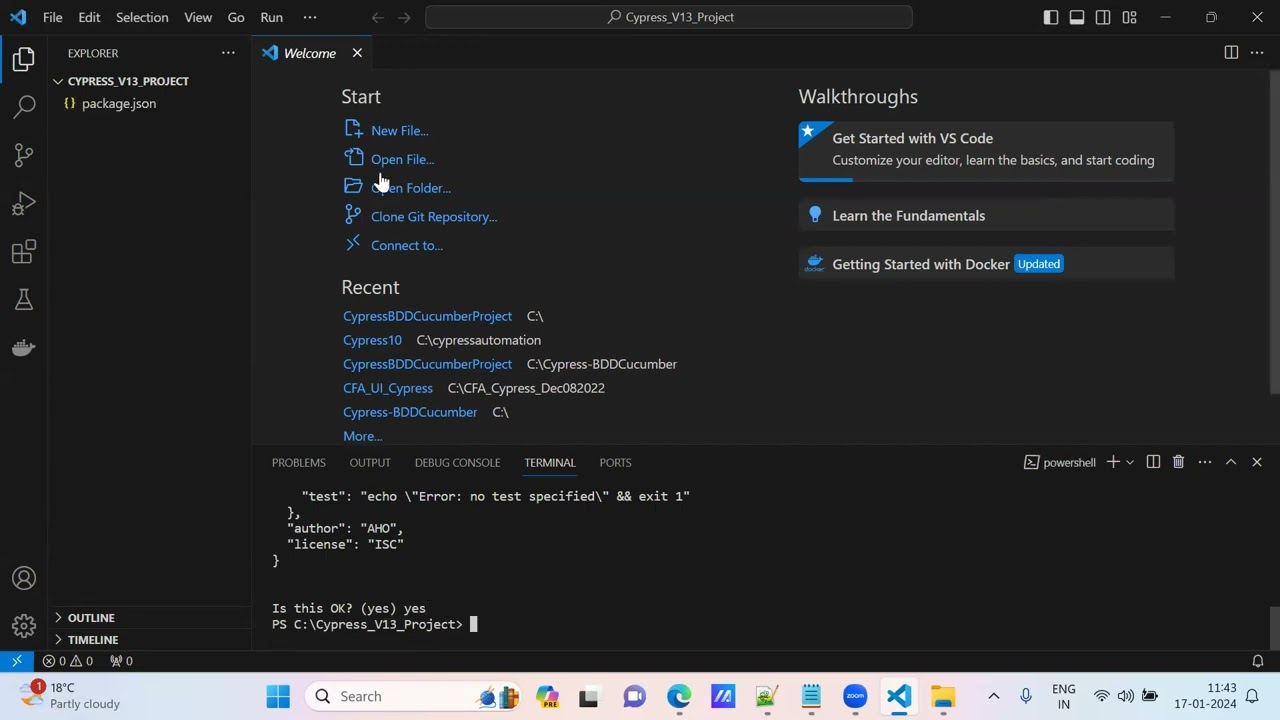Add a new terminal with plus icon

[x=1113, y=462]
